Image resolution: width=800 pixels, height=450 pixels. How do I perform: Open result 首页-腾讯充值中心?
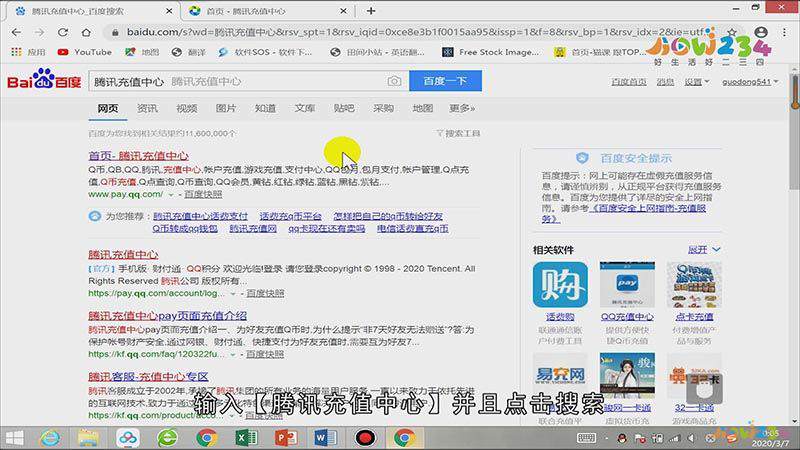coord(138,156)
